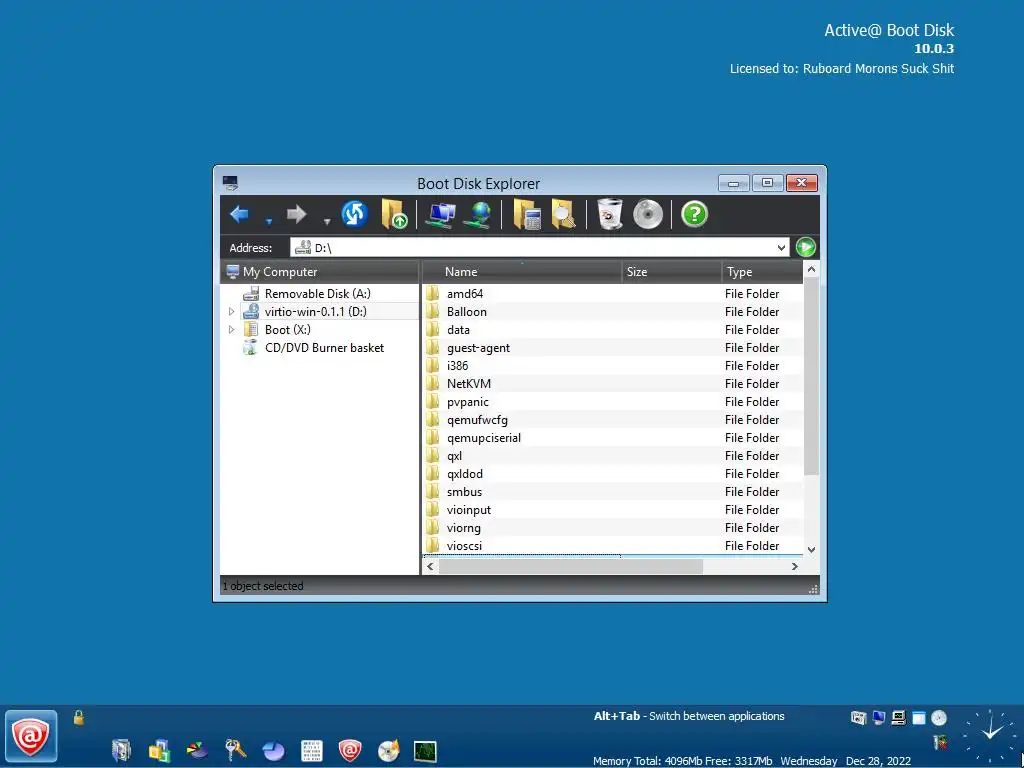Viewport: 1024px width, 768px height.
Task: Launch the pie chart partition taskbar icon
Action: pyautogui.click(x=197, y=750)
